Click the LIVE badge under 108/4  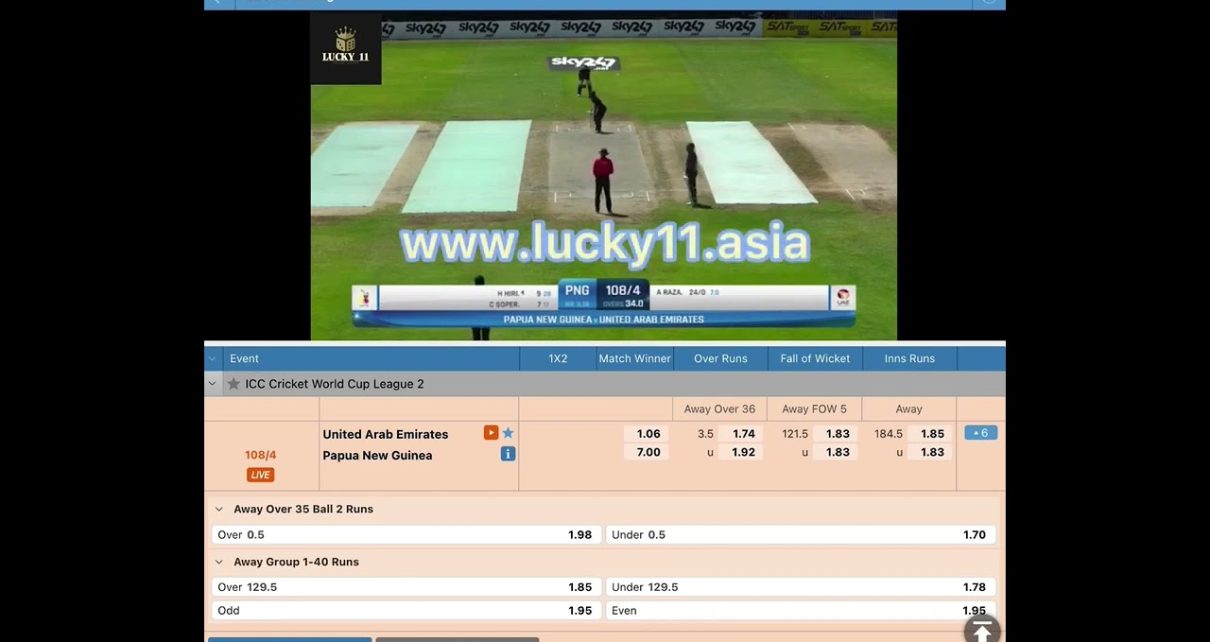click(x=260, y=475)
